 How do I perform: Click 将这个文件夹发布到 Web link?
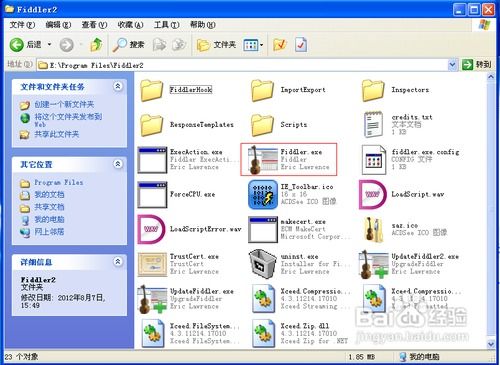click(x=68, y=120)
